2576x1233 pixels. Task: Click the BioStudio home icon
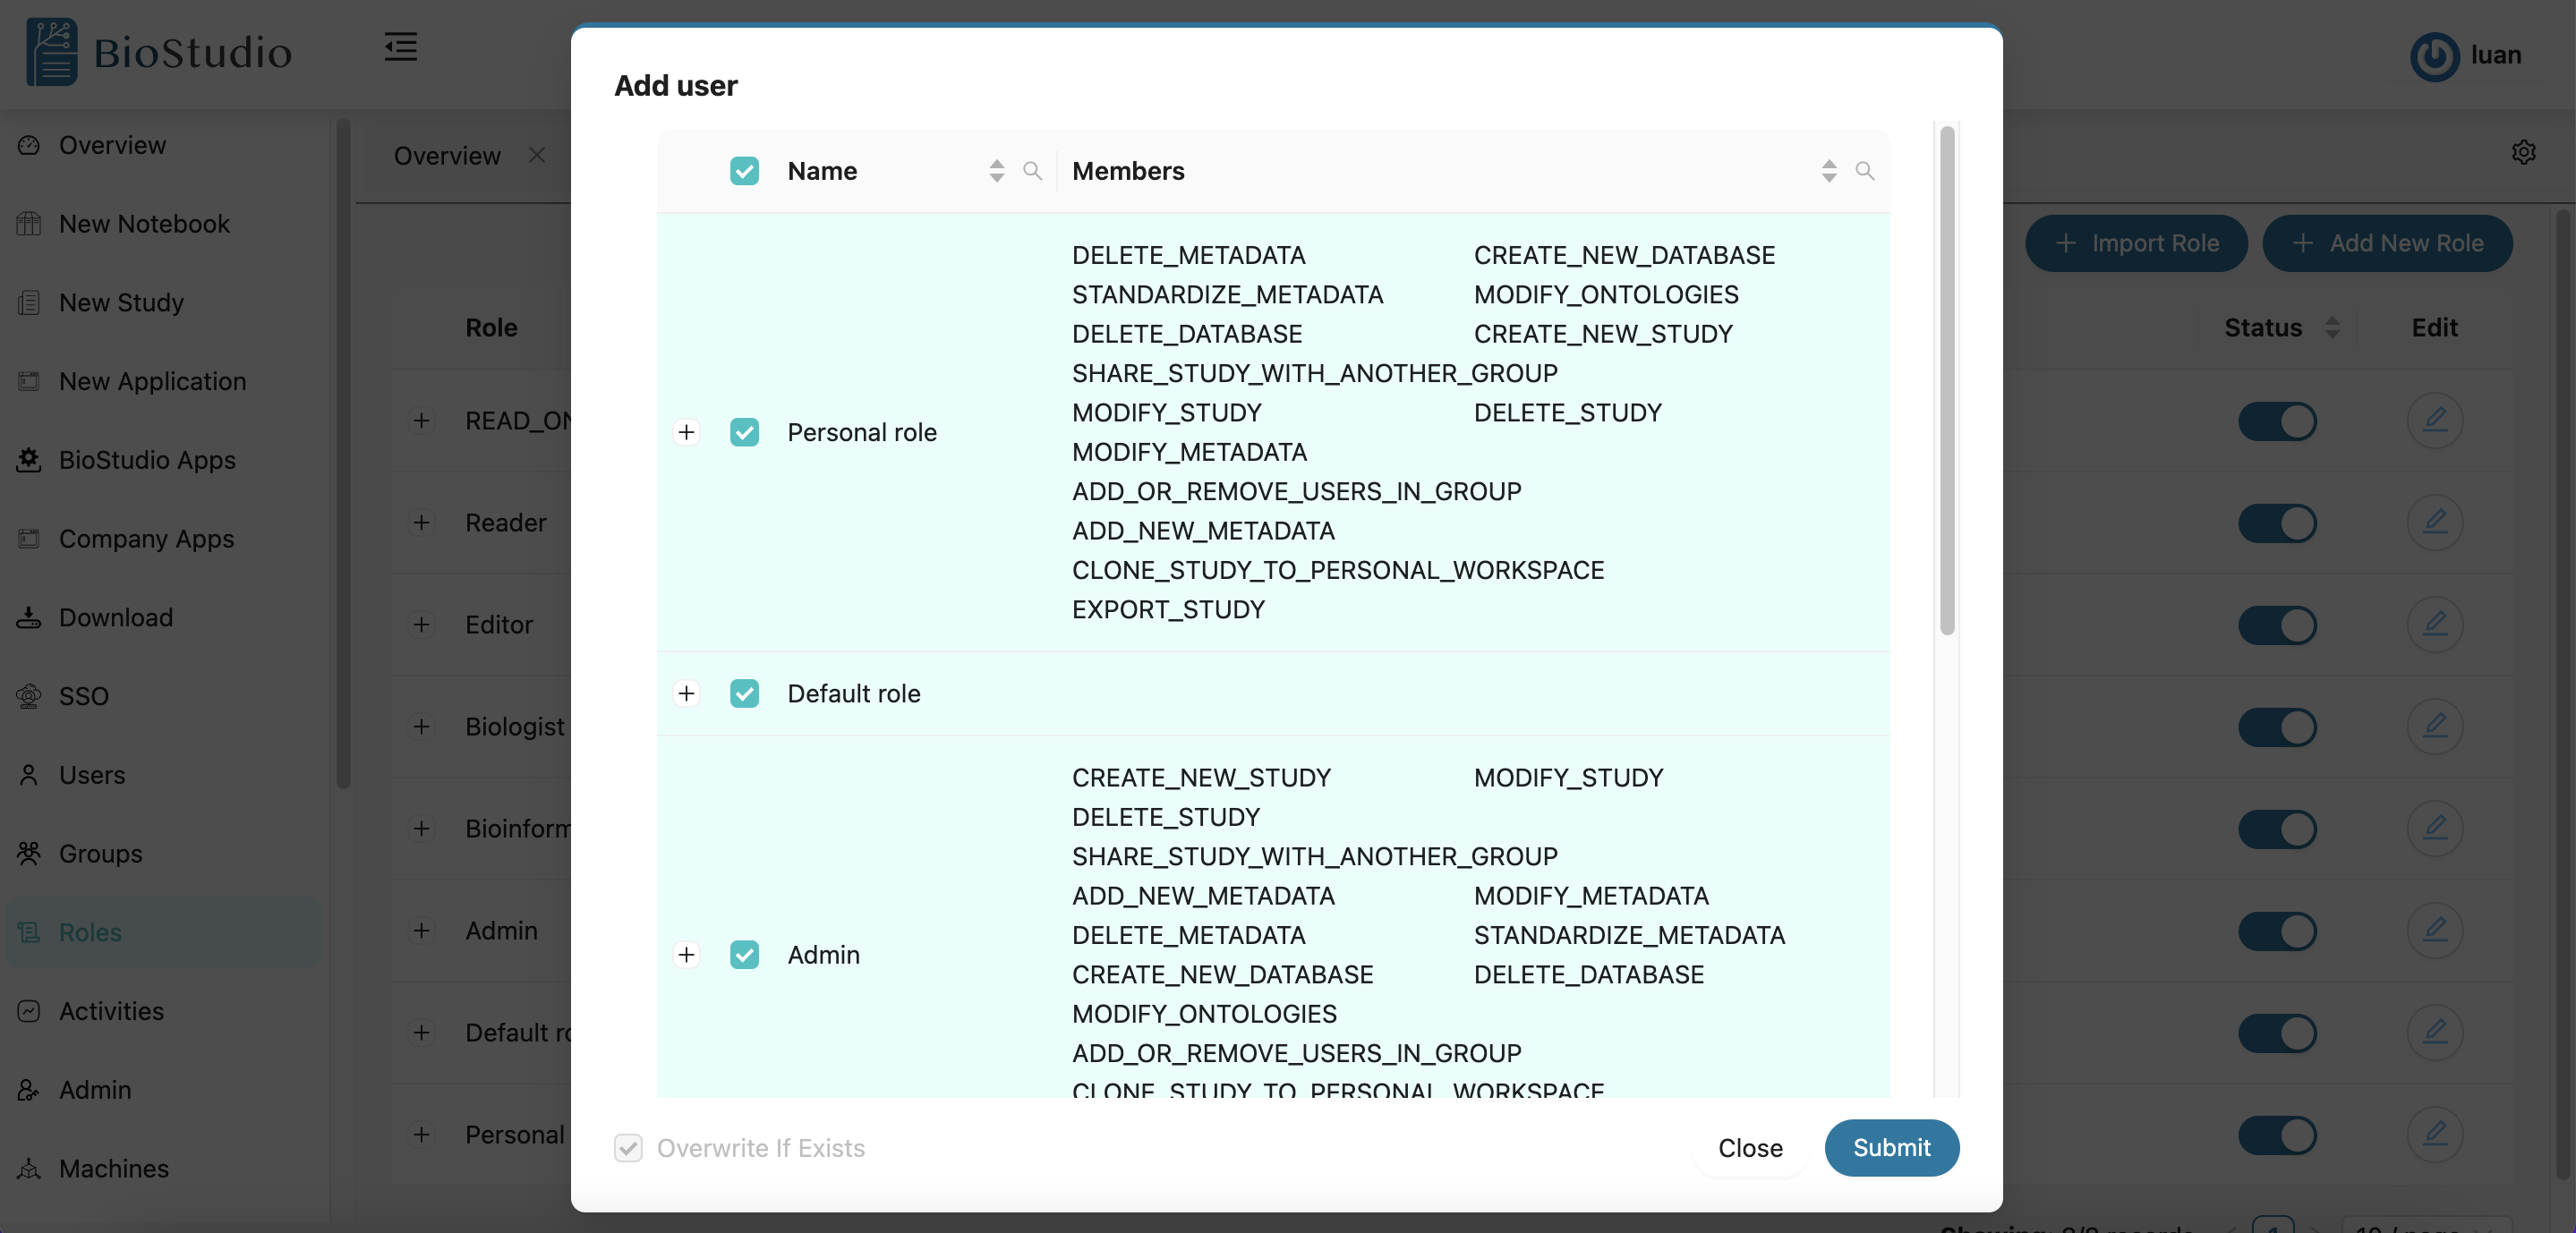pyautogui.click(x=51, y=51)
